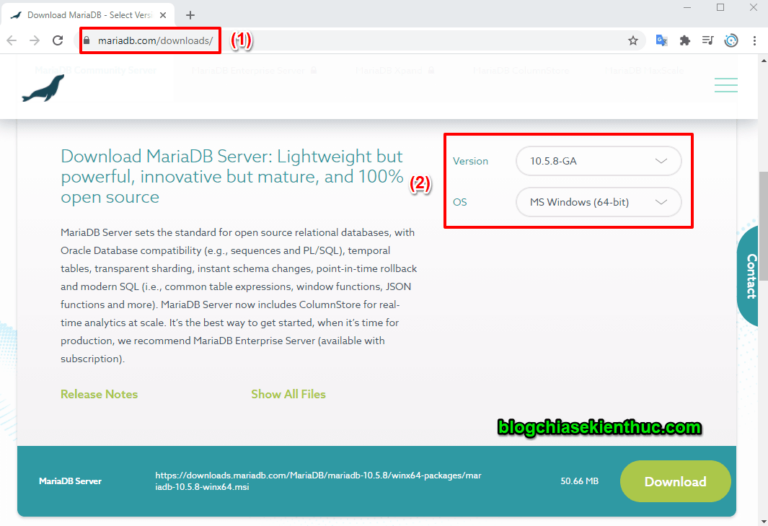
Task: View site security lock information
Action: 87,41
